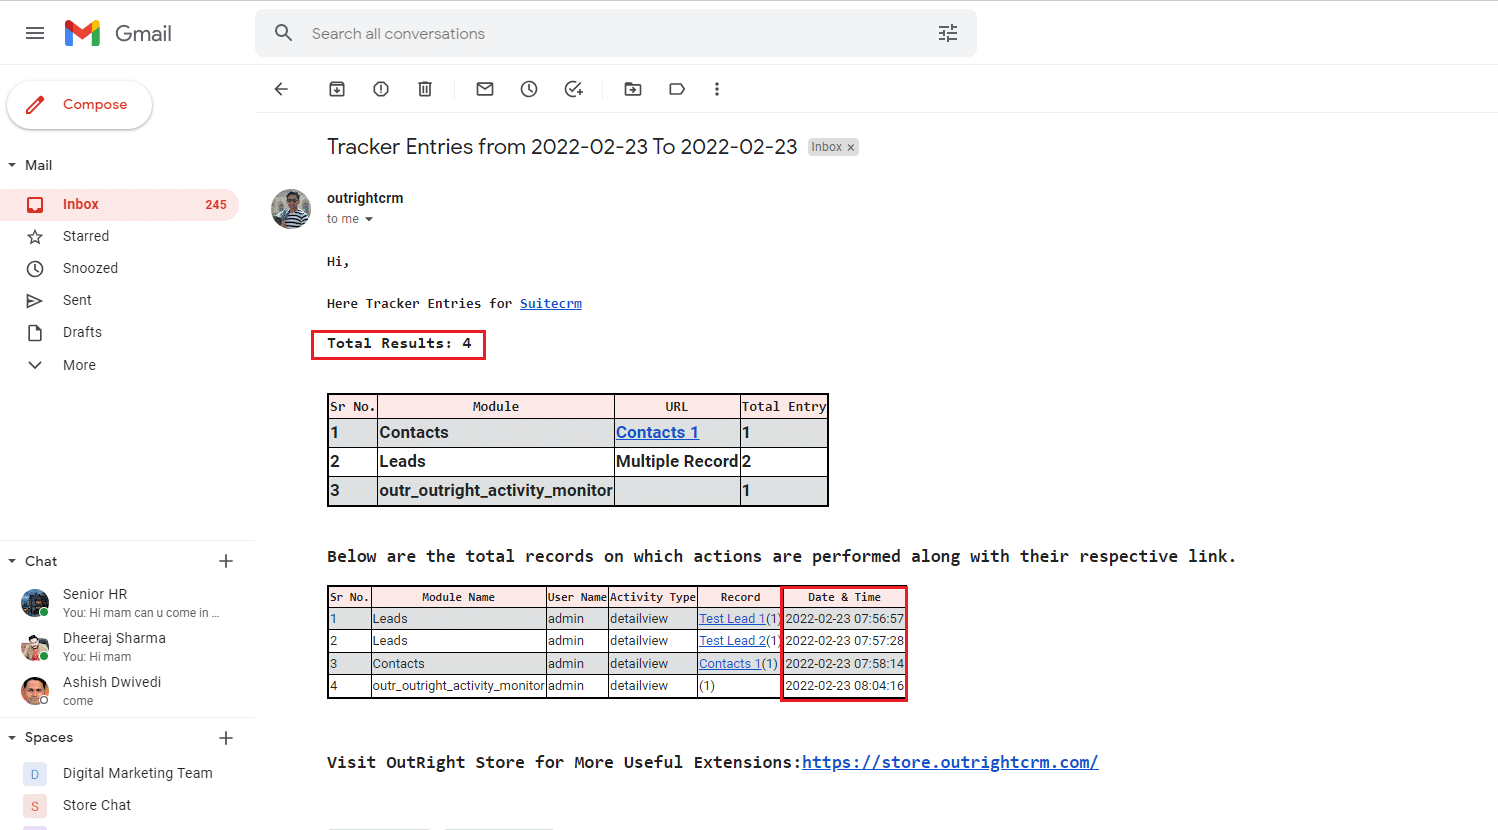The height and width of the screenshot is (830, 1498).
Task: Open the Starred folder
Action: click(x=119, y=236)
